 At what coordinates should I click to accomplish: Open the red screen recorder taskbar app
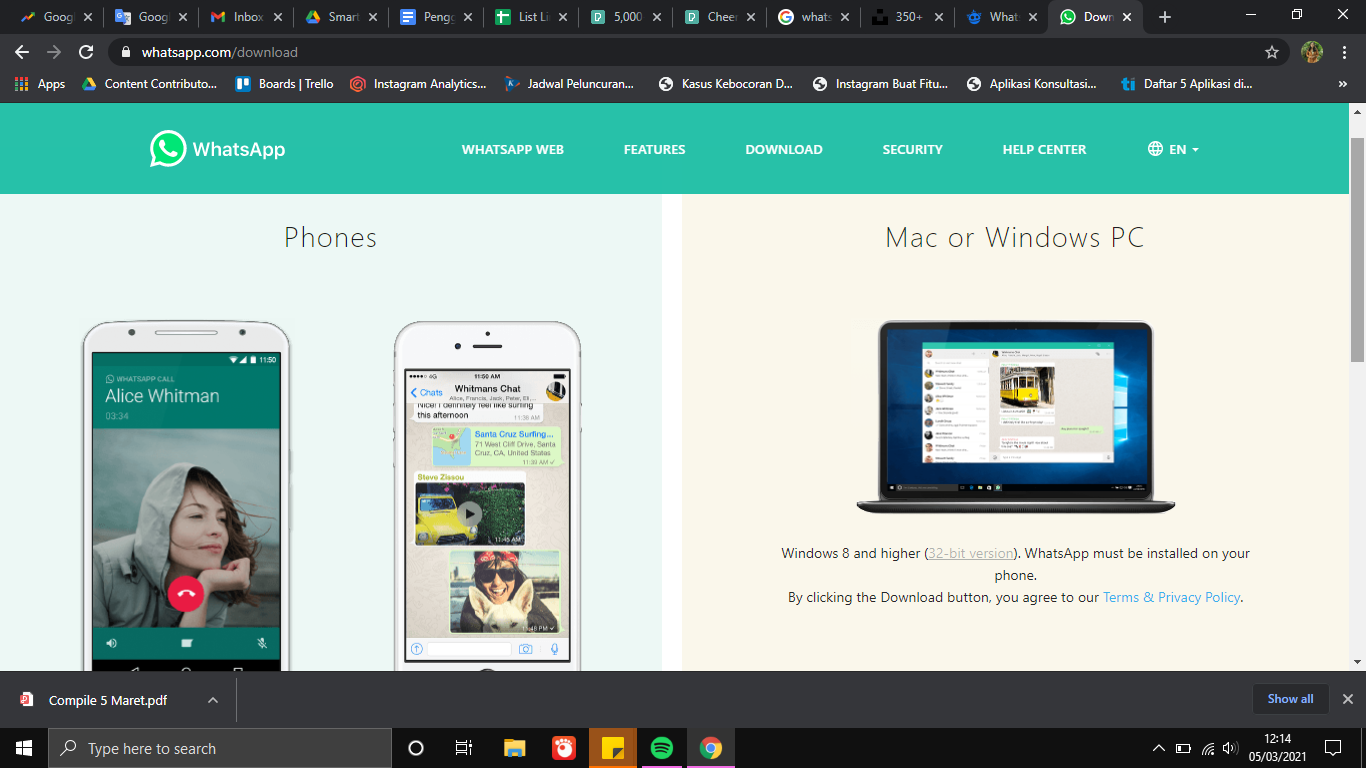click(x=563, y=748)
